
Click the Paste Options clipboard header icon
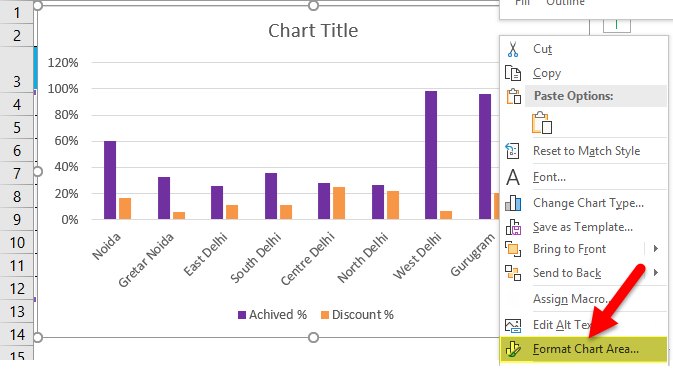click(x=514, y=97)
